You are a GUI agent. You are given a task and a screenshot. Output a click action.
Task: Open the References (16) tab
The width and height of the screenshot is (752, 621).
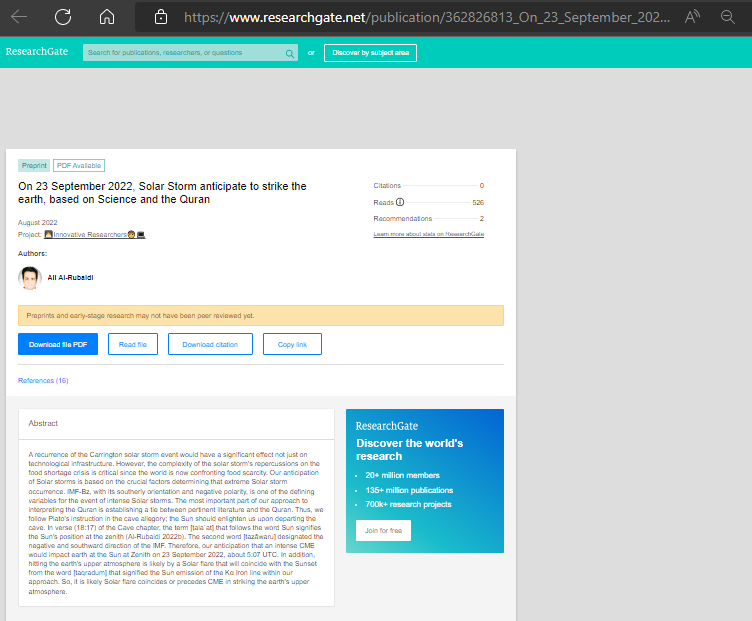point(43,381)
